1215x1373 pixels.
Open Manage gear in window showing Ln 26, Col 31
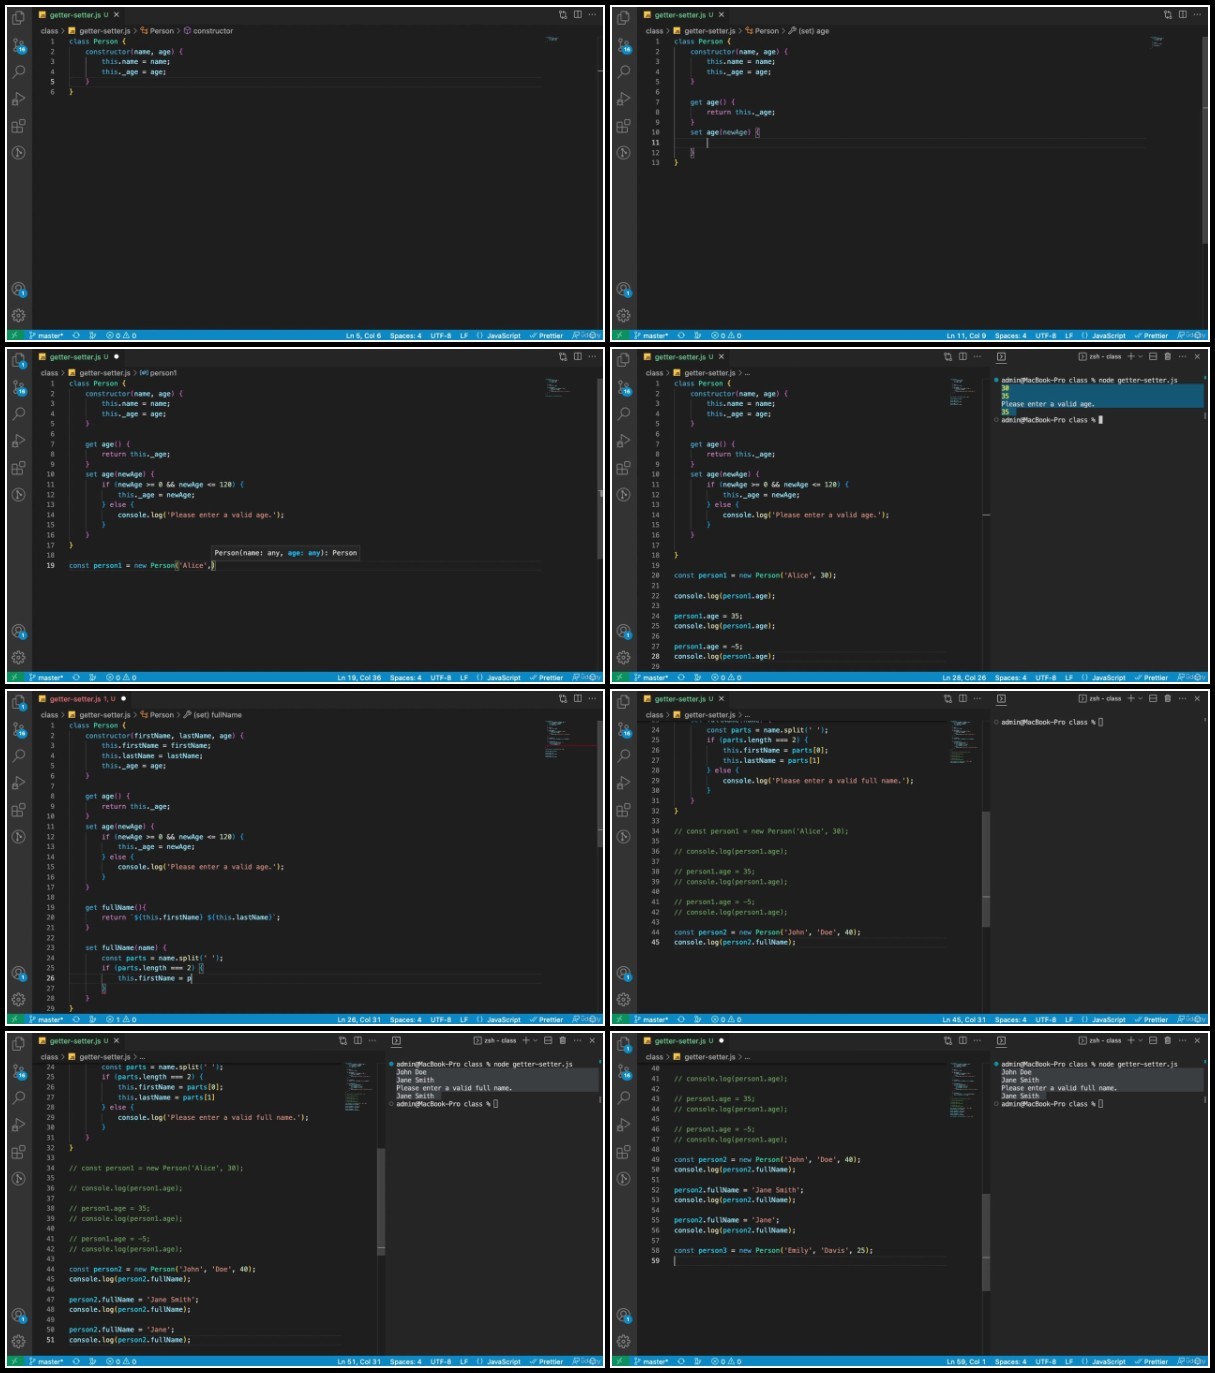click(x=19, y=999)
